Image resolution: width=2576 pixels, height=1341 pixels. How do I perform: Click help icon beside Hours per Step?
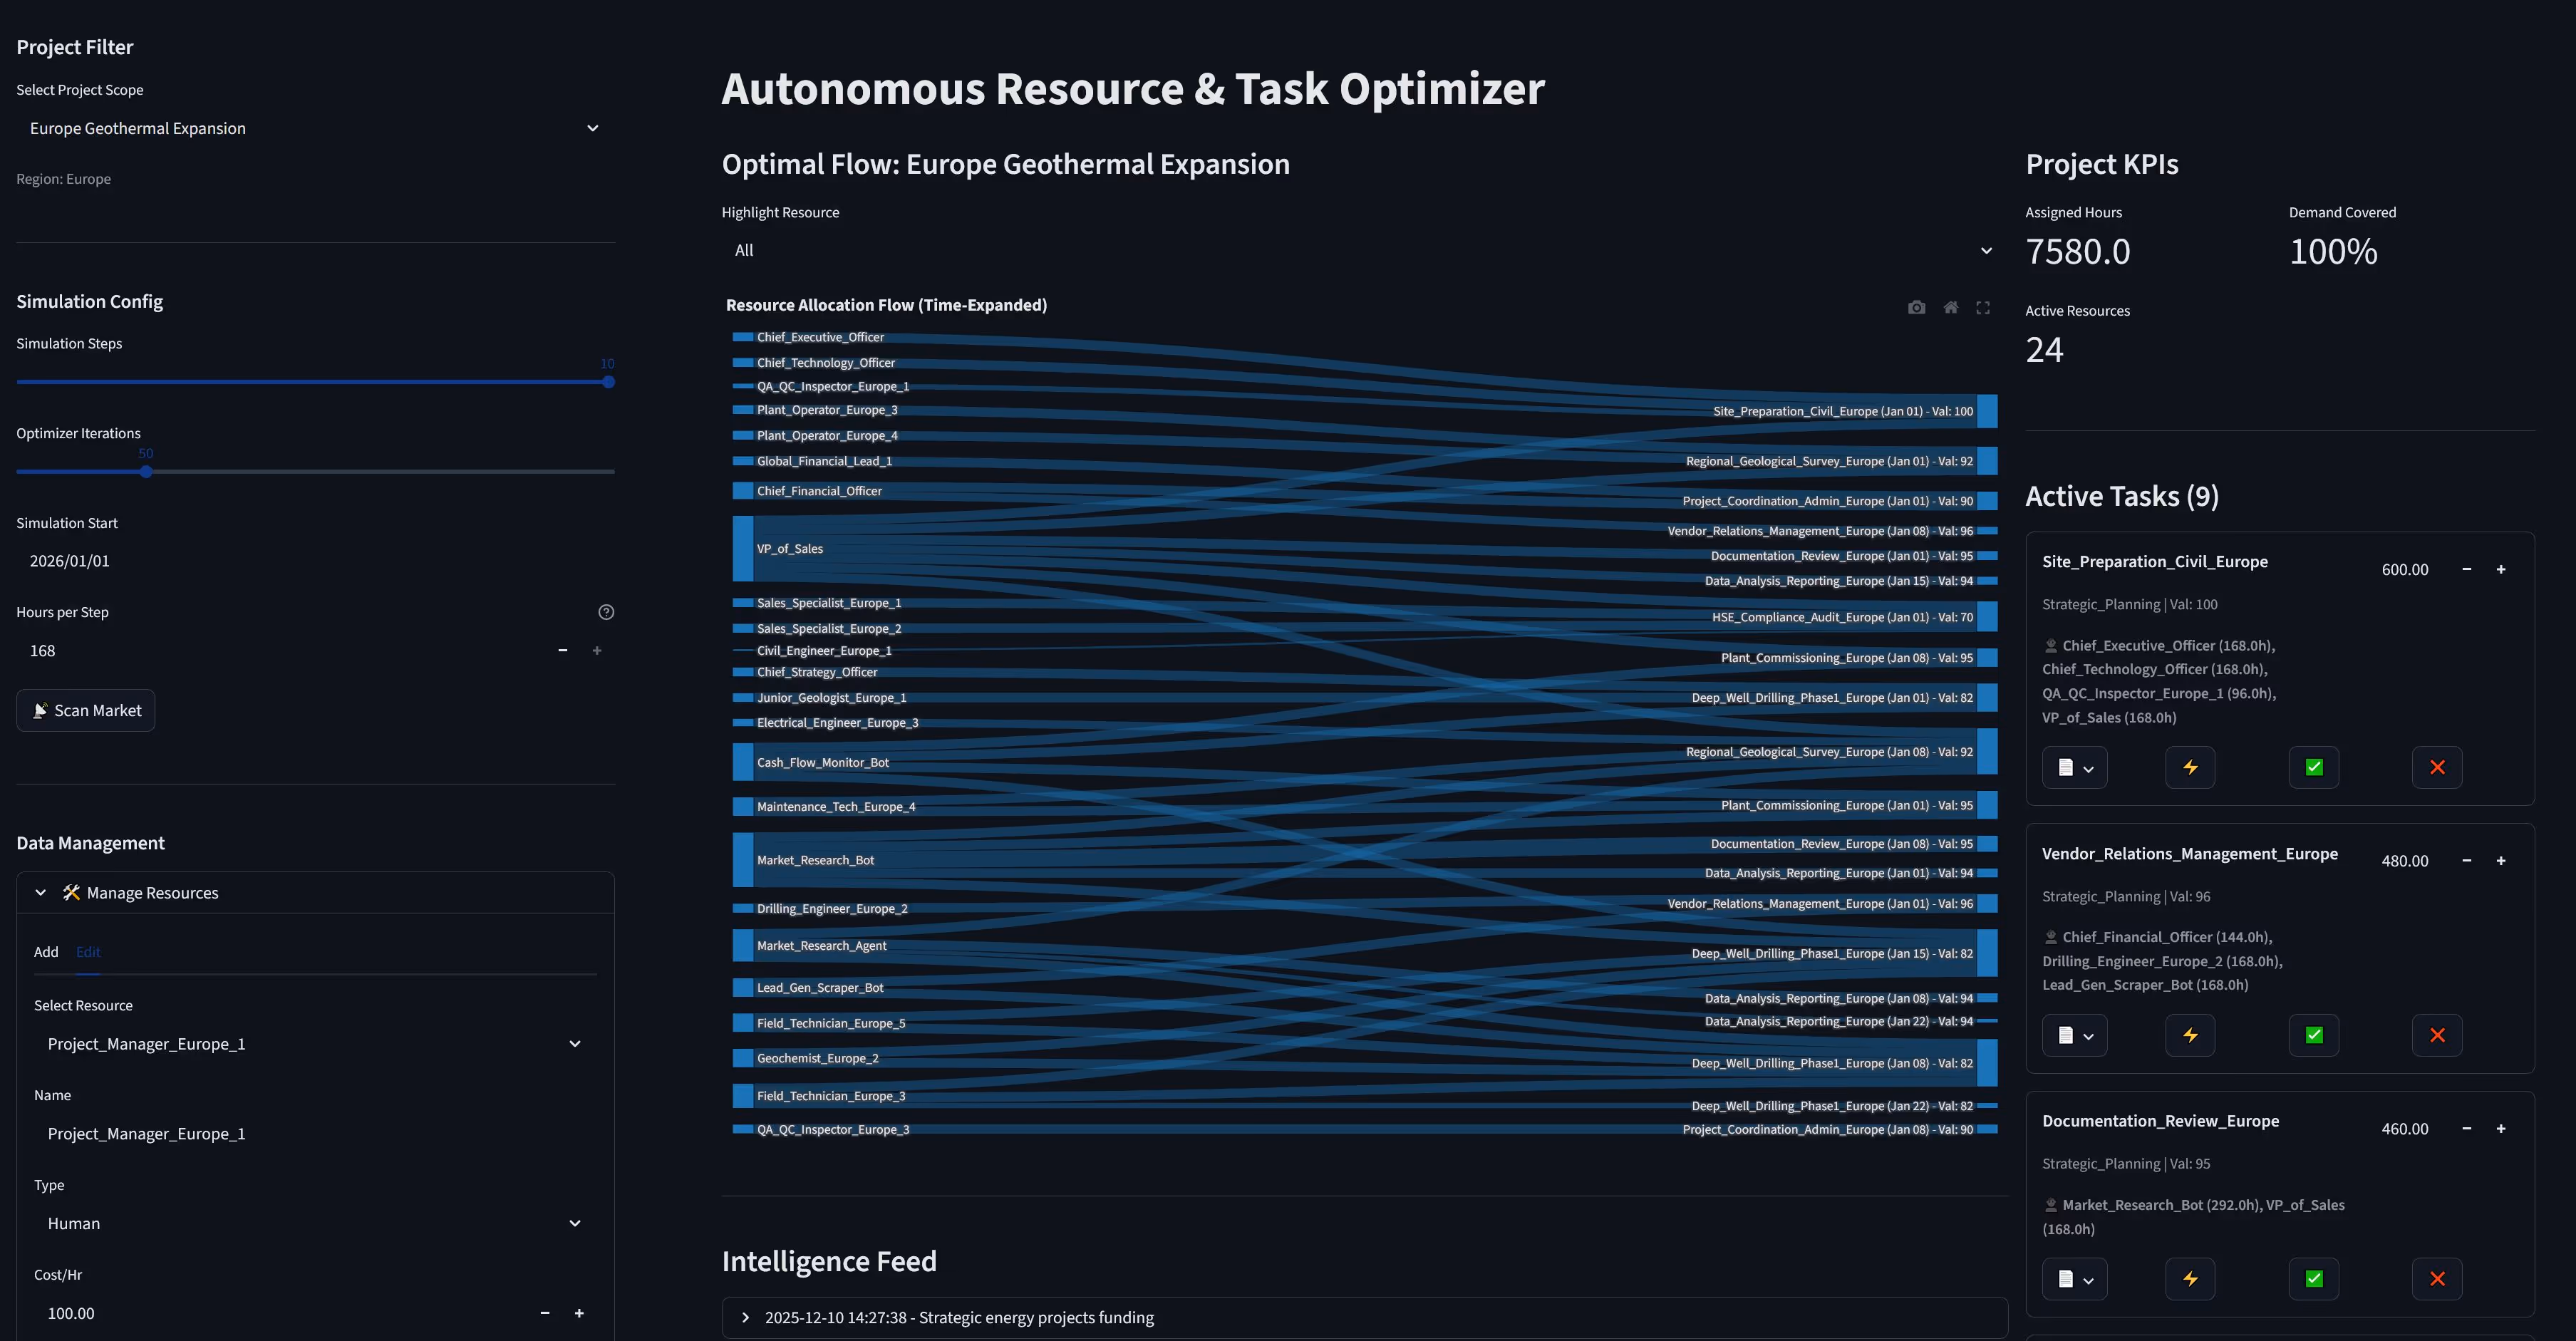tap(606, 612)
